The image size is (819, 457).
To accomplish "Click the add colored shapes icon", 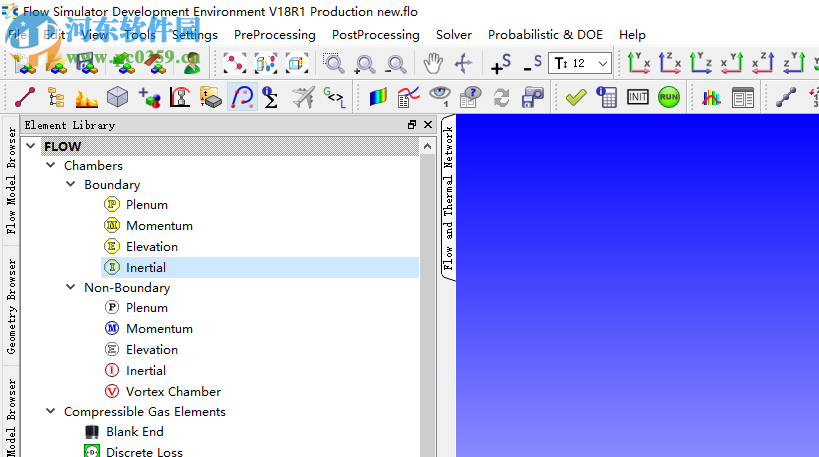I will tap(149, 97).
